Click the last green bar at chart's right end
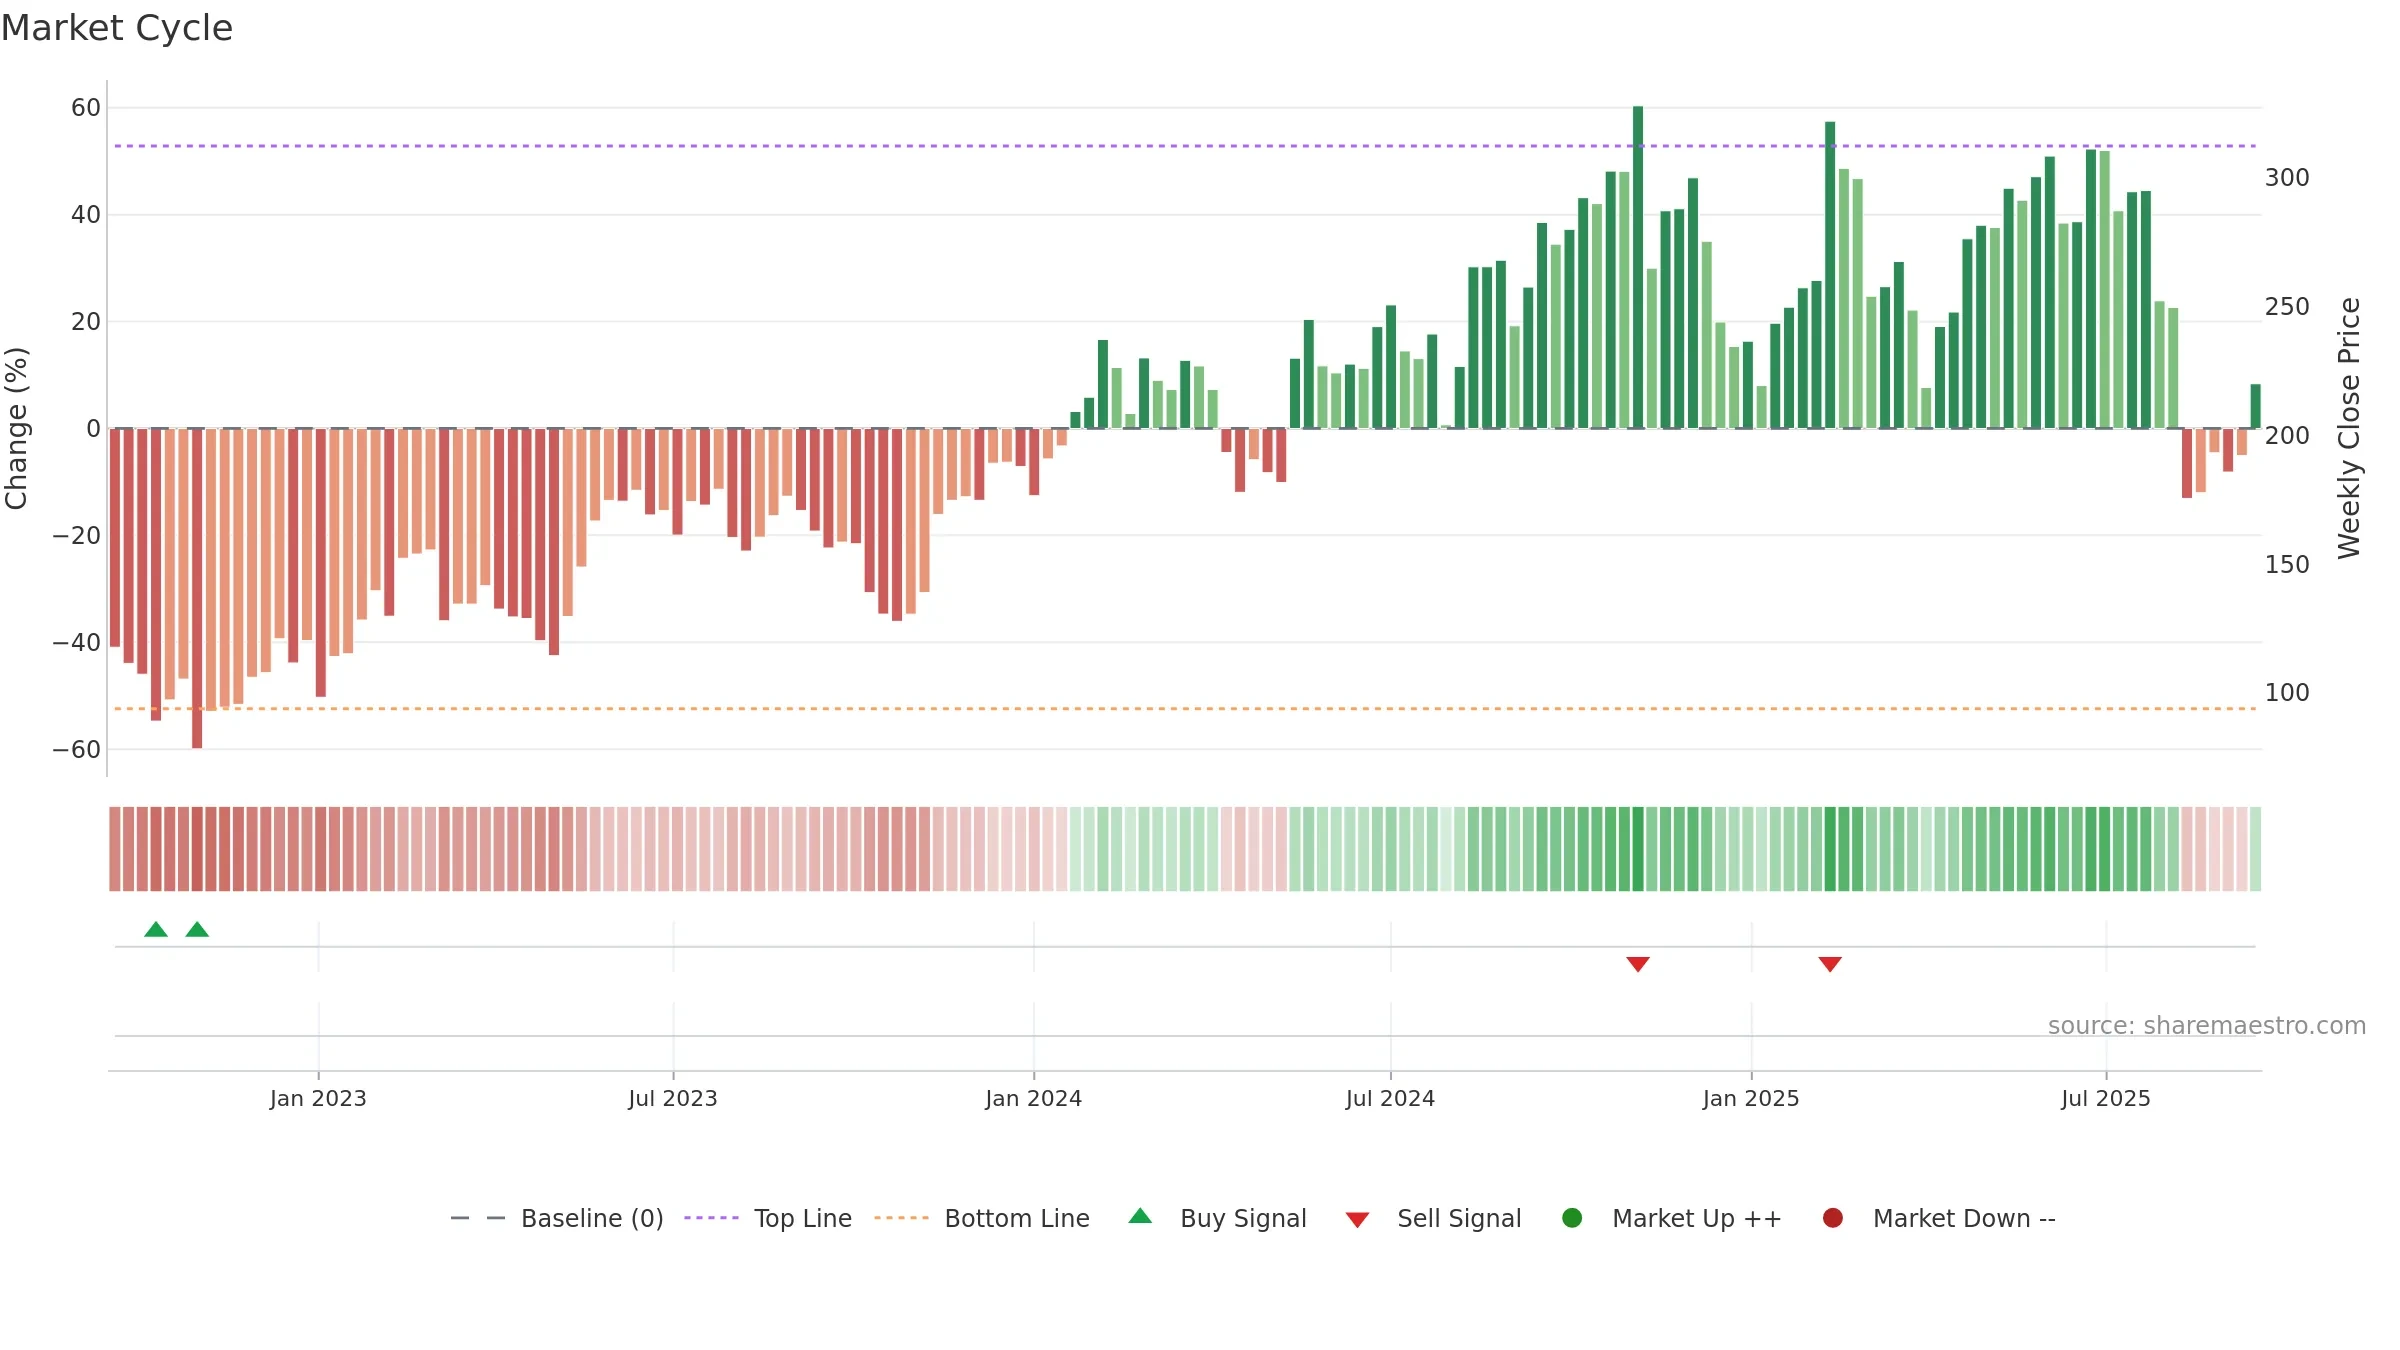 click(x=2255, y=406)
